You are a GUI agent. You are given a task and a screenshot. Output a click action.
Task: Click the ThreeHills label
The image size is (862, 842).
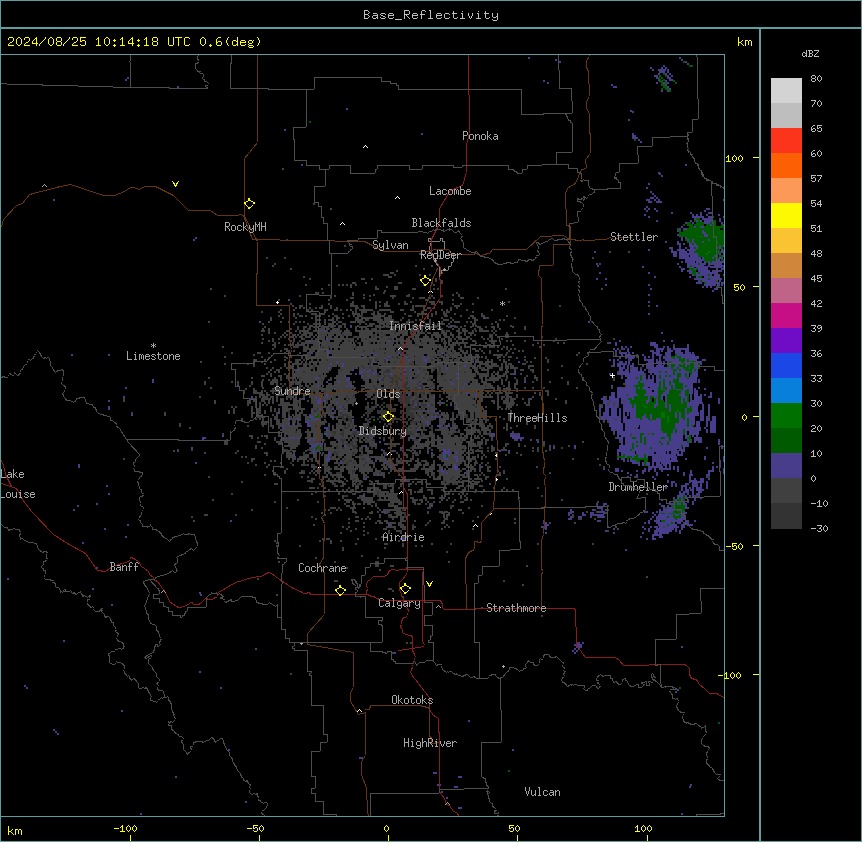tap(537, 418)
